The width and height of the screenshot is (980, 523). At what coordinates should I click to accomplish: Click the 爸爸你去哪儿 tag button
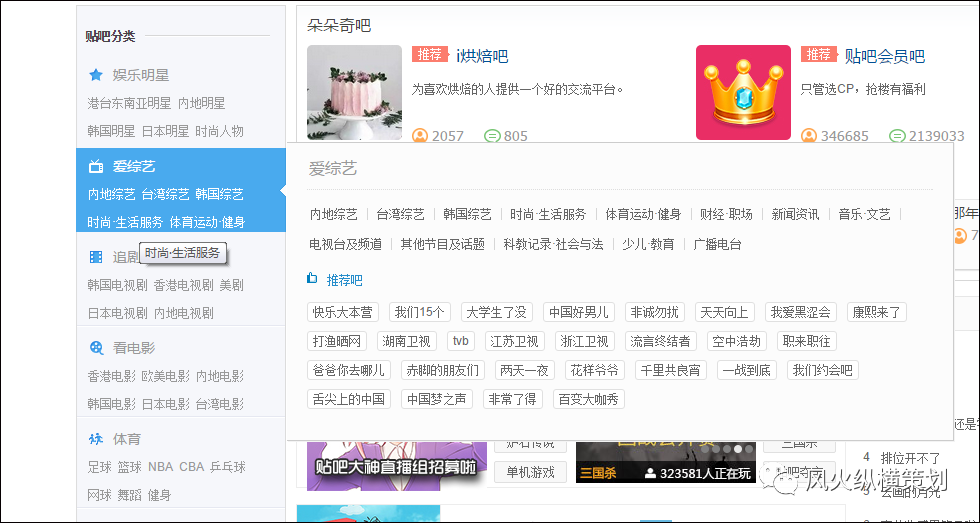(349, 370)
